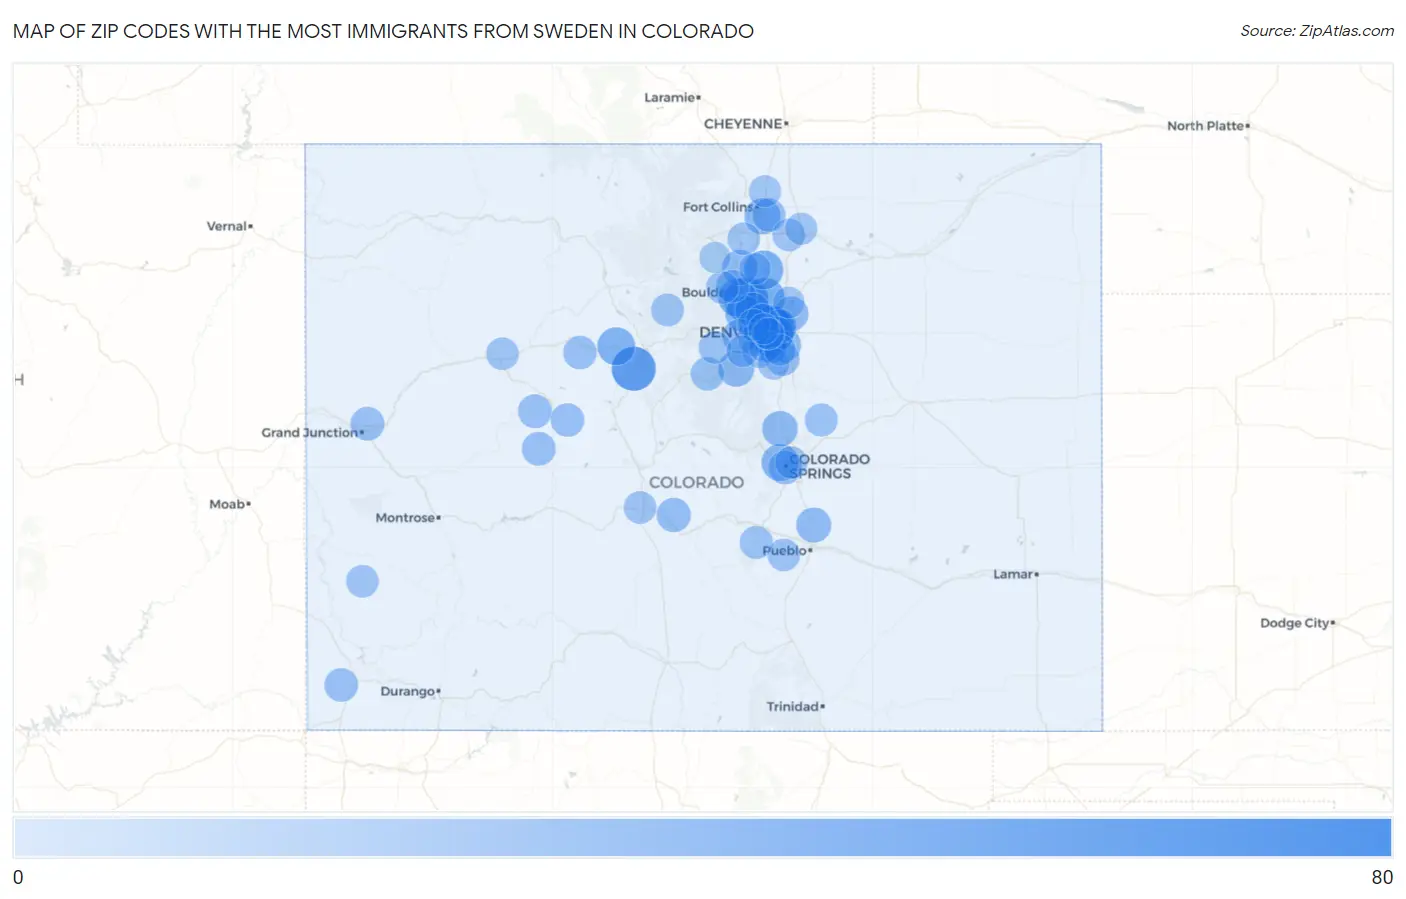Click the map title heading text
Screen dimensions: 1406x899
[x=383, y=31]
